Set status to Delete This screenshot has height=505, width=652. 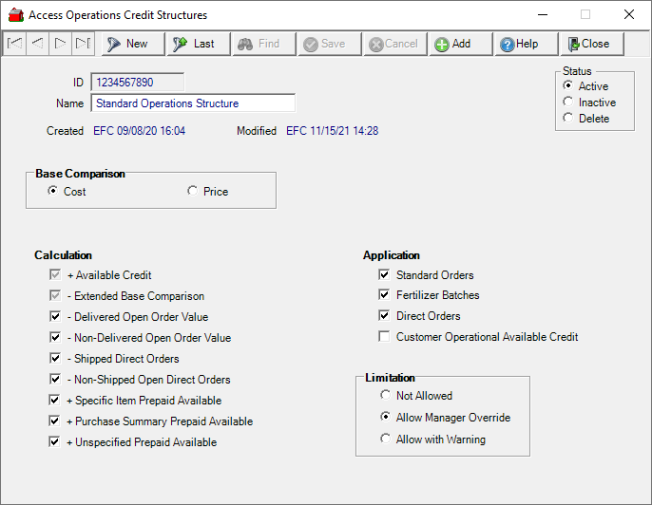point(568,118)
